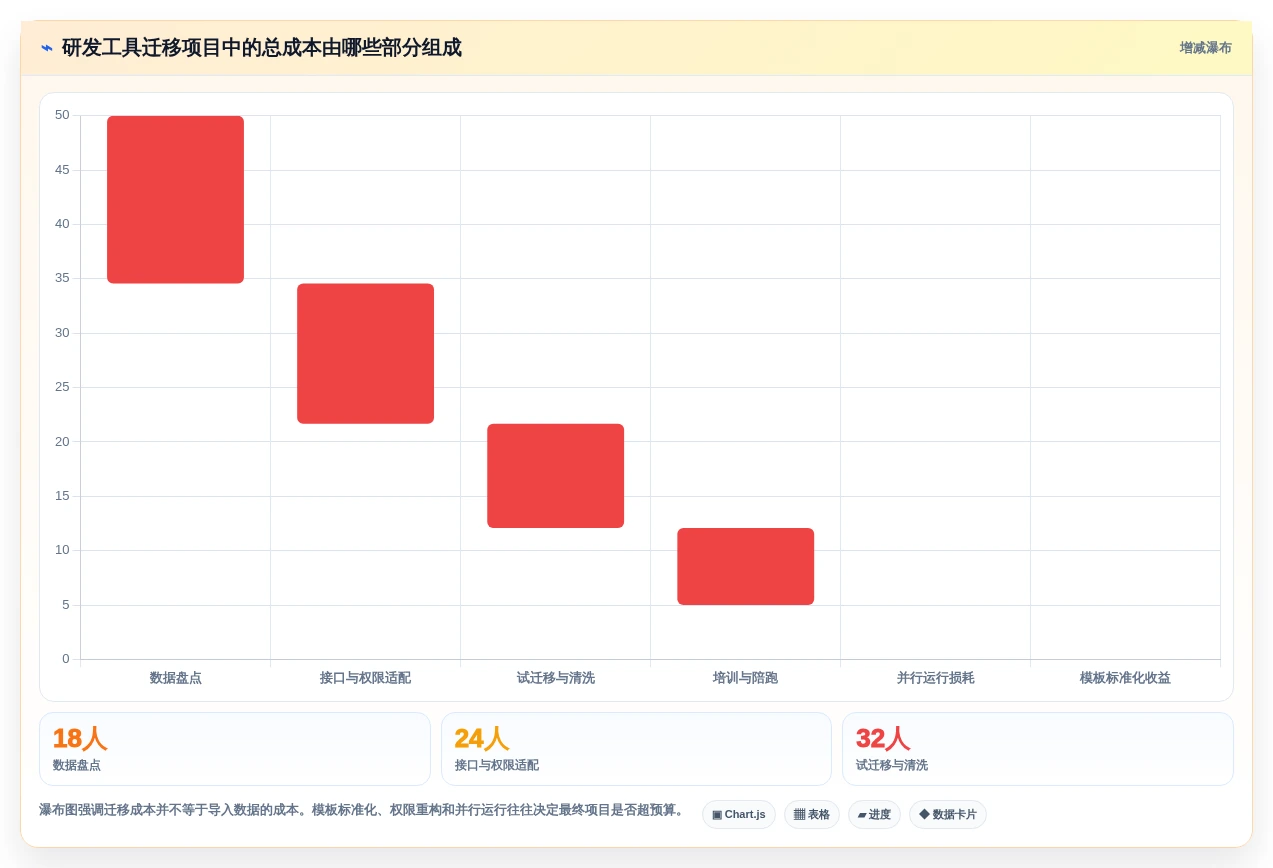Open the 32人 试迁移与清洗 data card
This screenshot has height=868, width=1273.
point(1038,749)
